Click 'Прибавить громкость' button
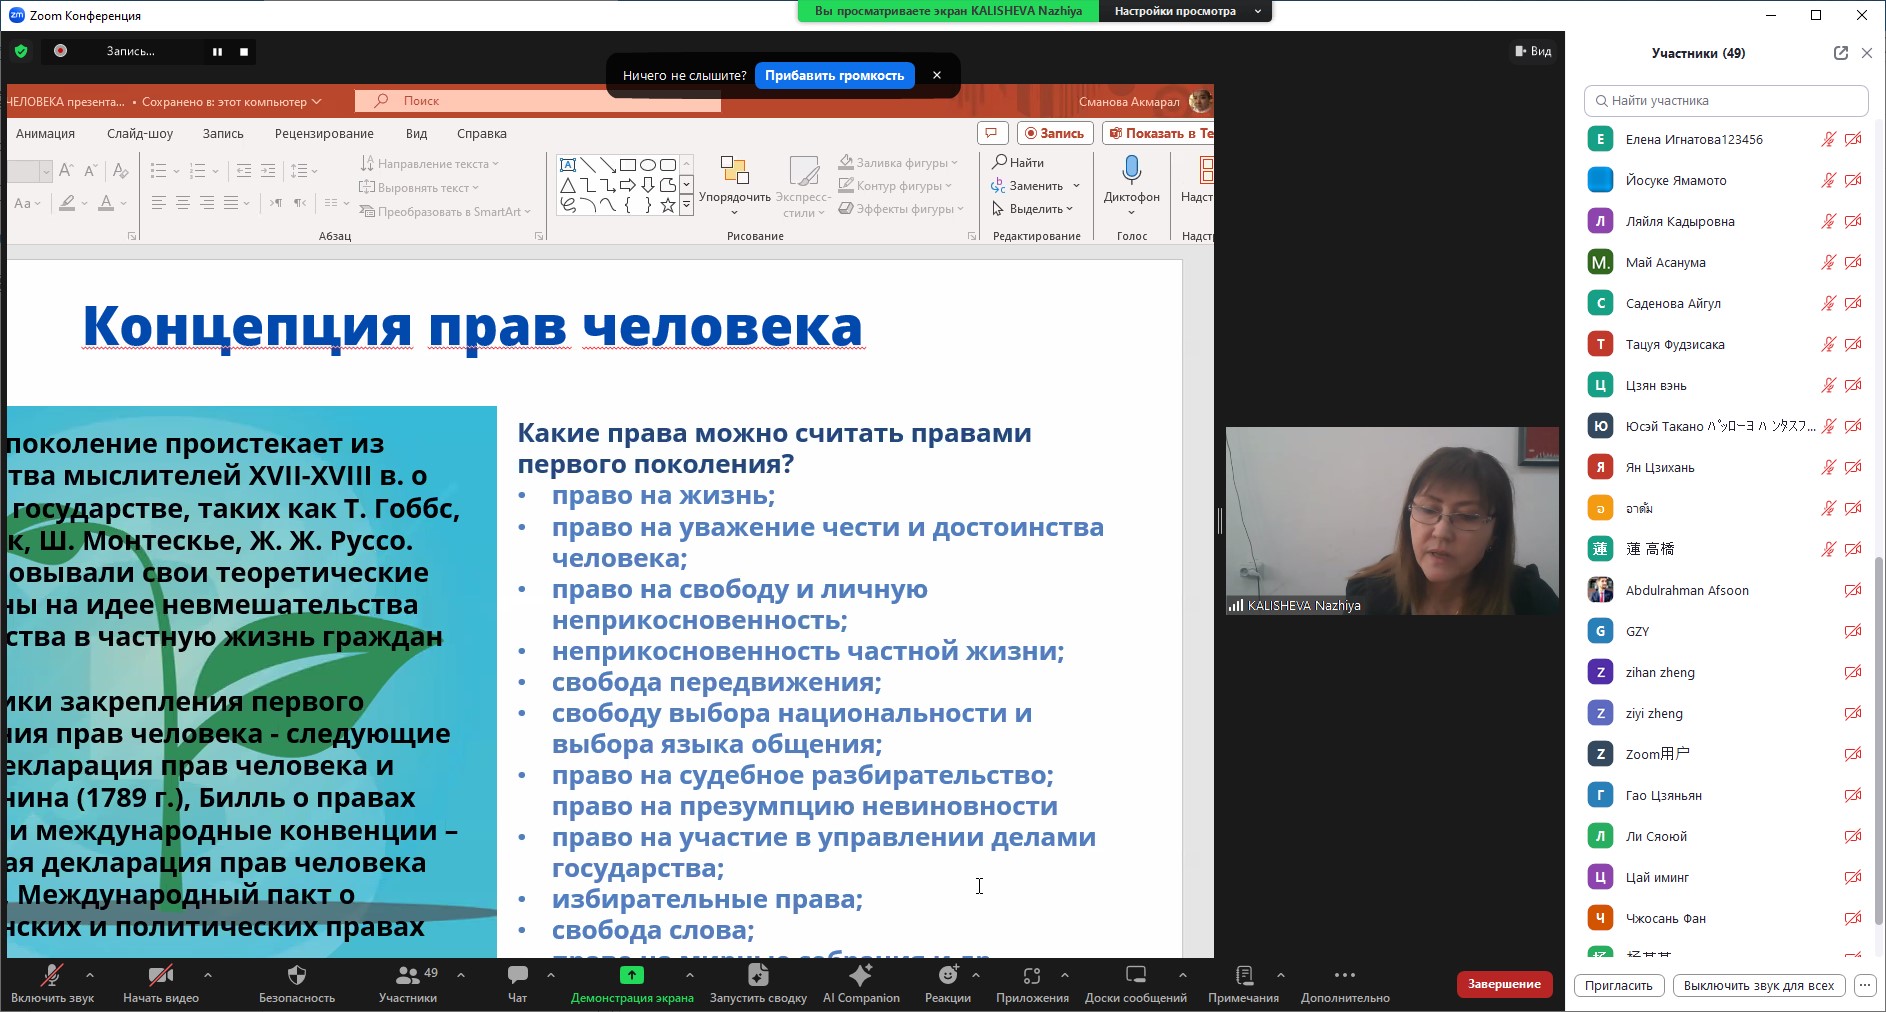1886x1012 pixels. [x=834, y=75]
